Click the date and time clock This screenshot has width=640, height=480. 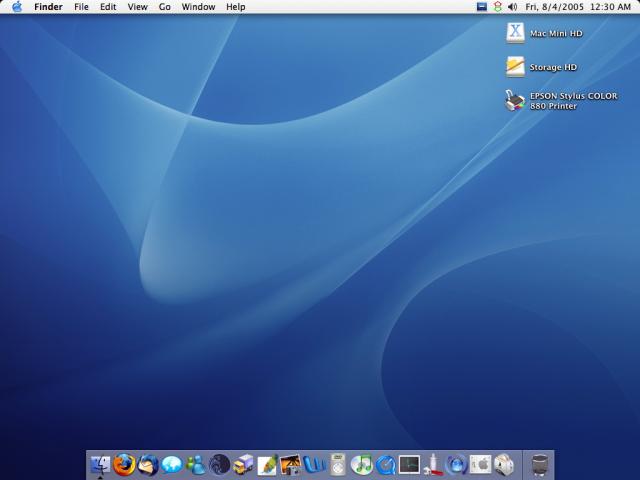pyautogui.click(x=578, y=7)
